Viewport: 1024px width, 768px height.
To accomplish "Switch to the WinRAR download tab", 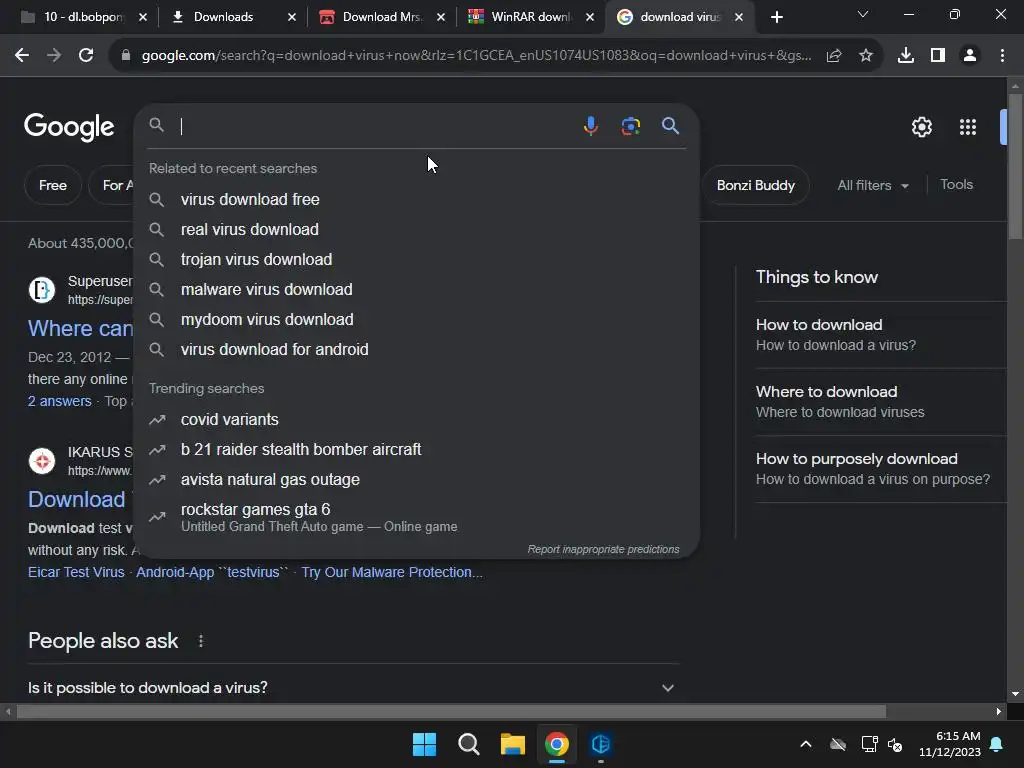I will click(x=522, y=17).
